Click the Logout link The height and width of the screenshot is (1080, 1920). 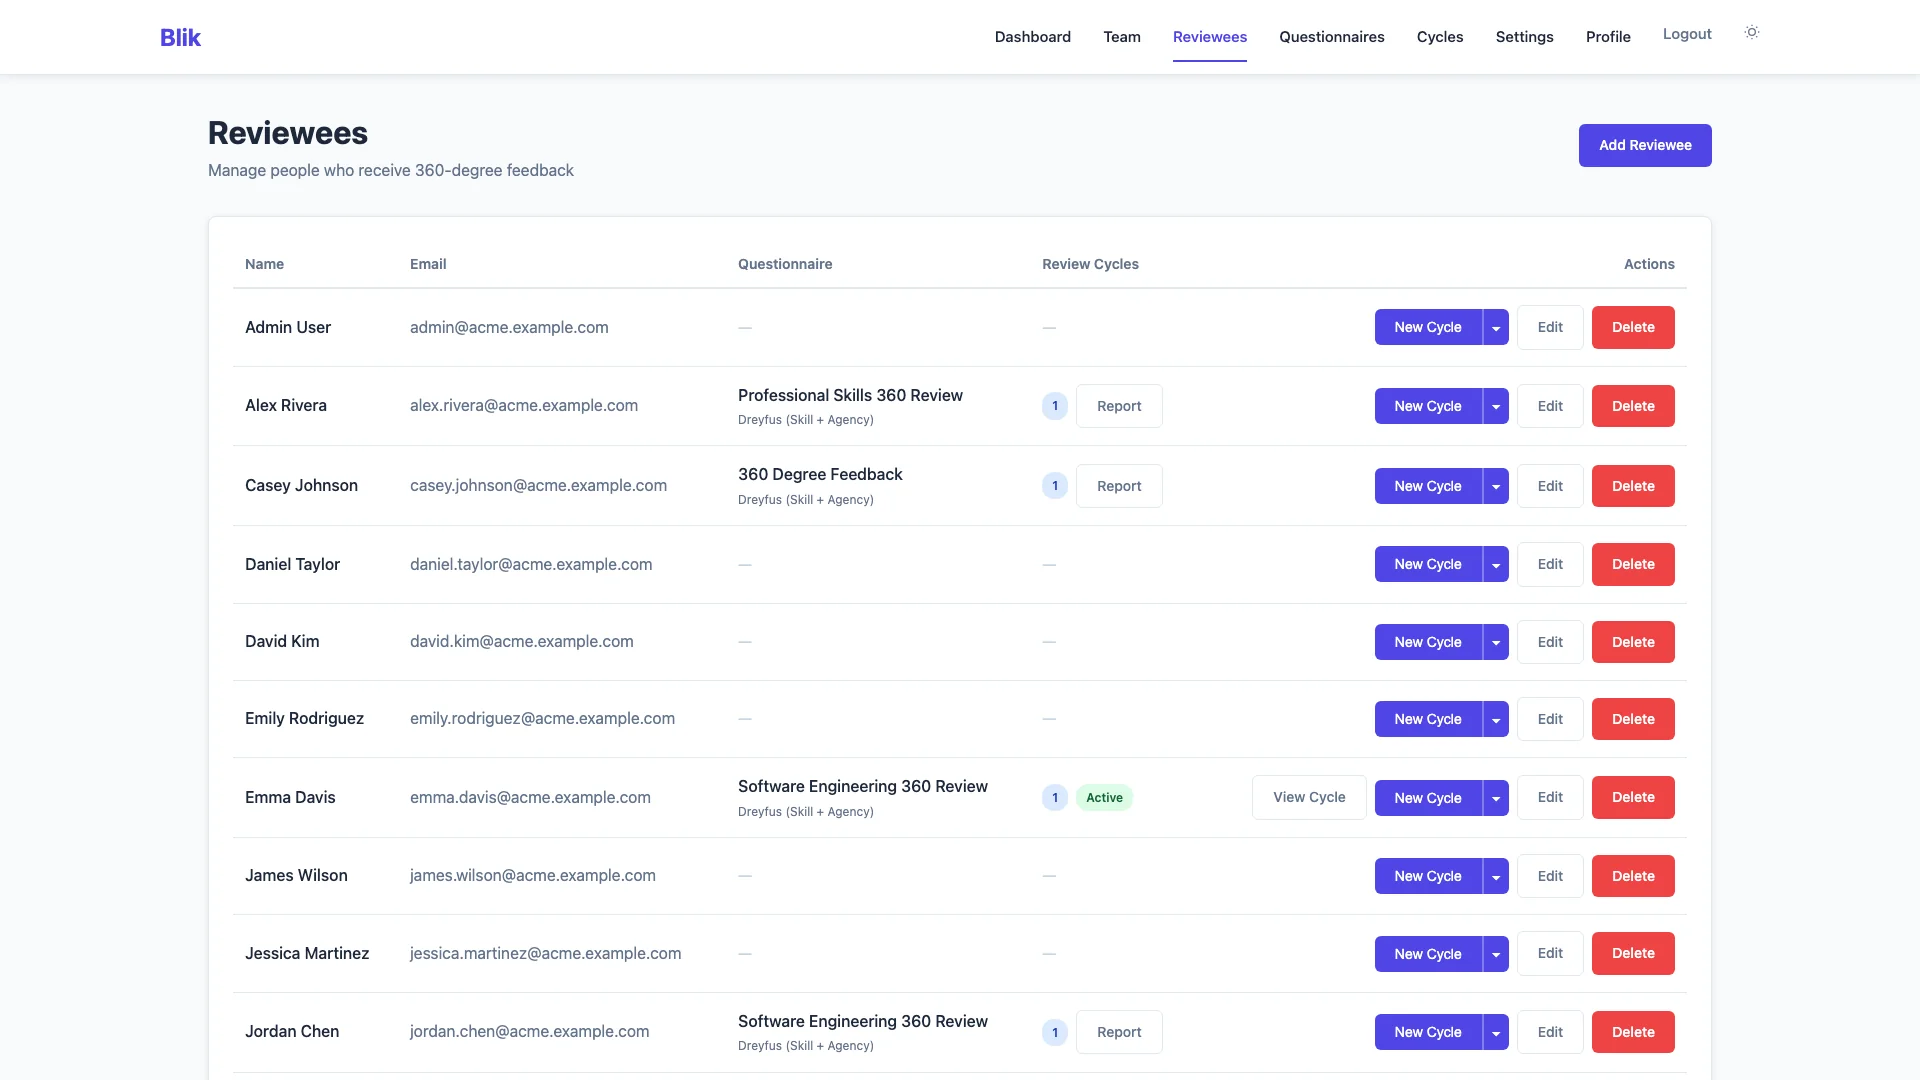coord(1687,34)
